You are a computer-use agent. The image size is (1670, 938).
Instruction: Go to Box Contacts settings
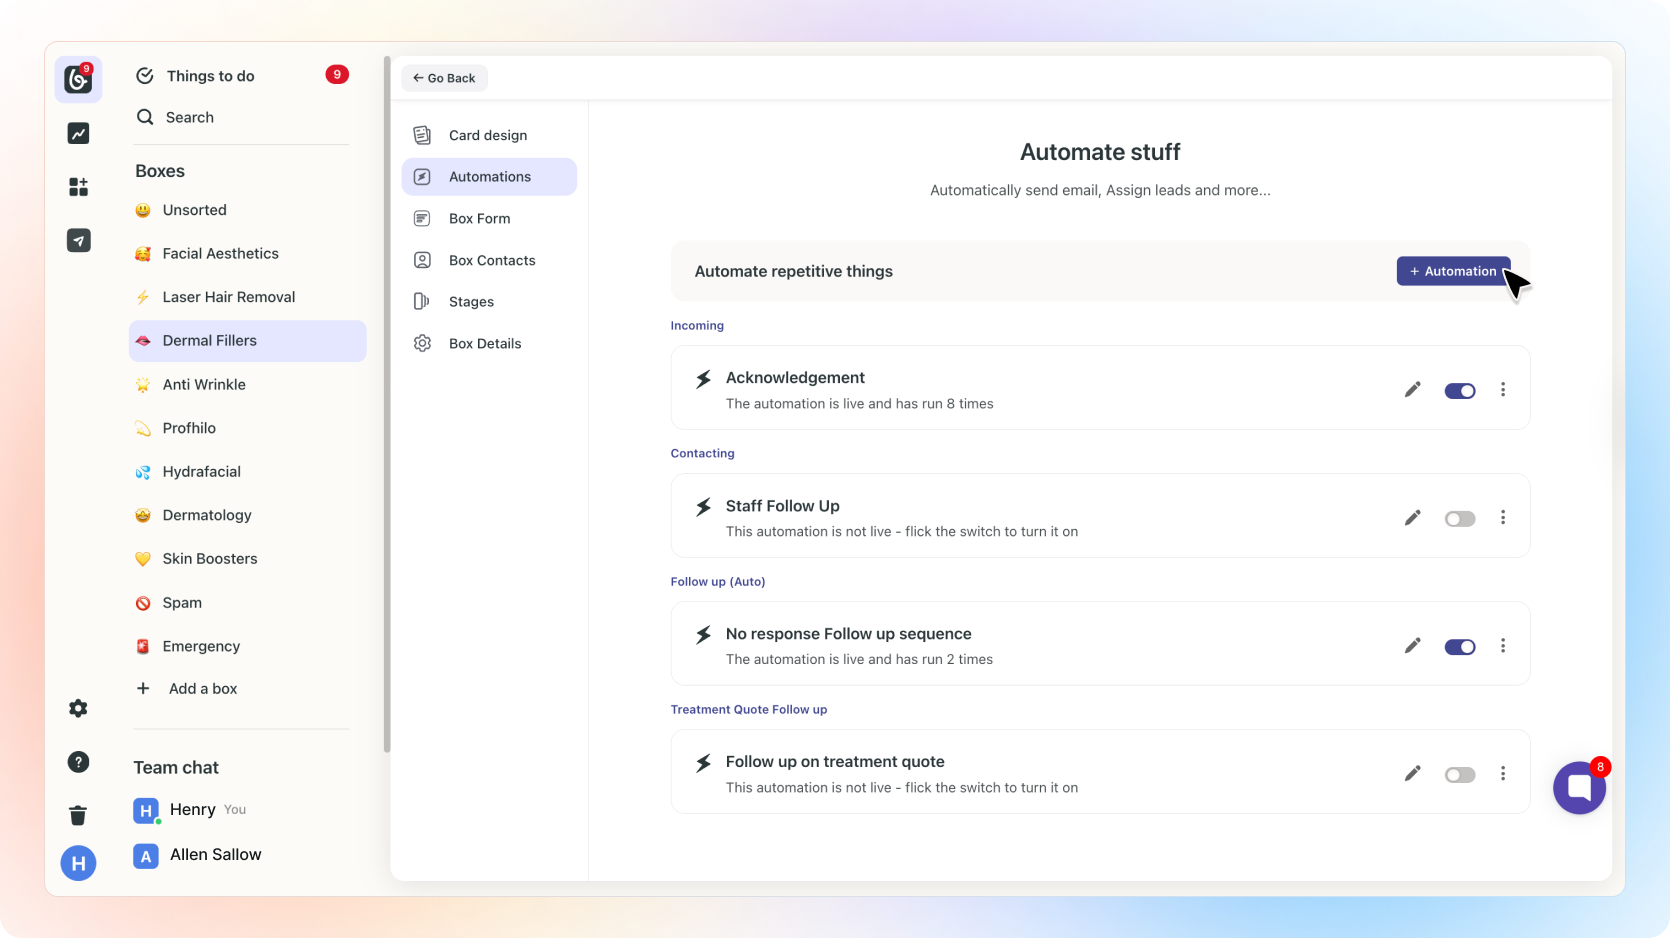coord(489,260)
